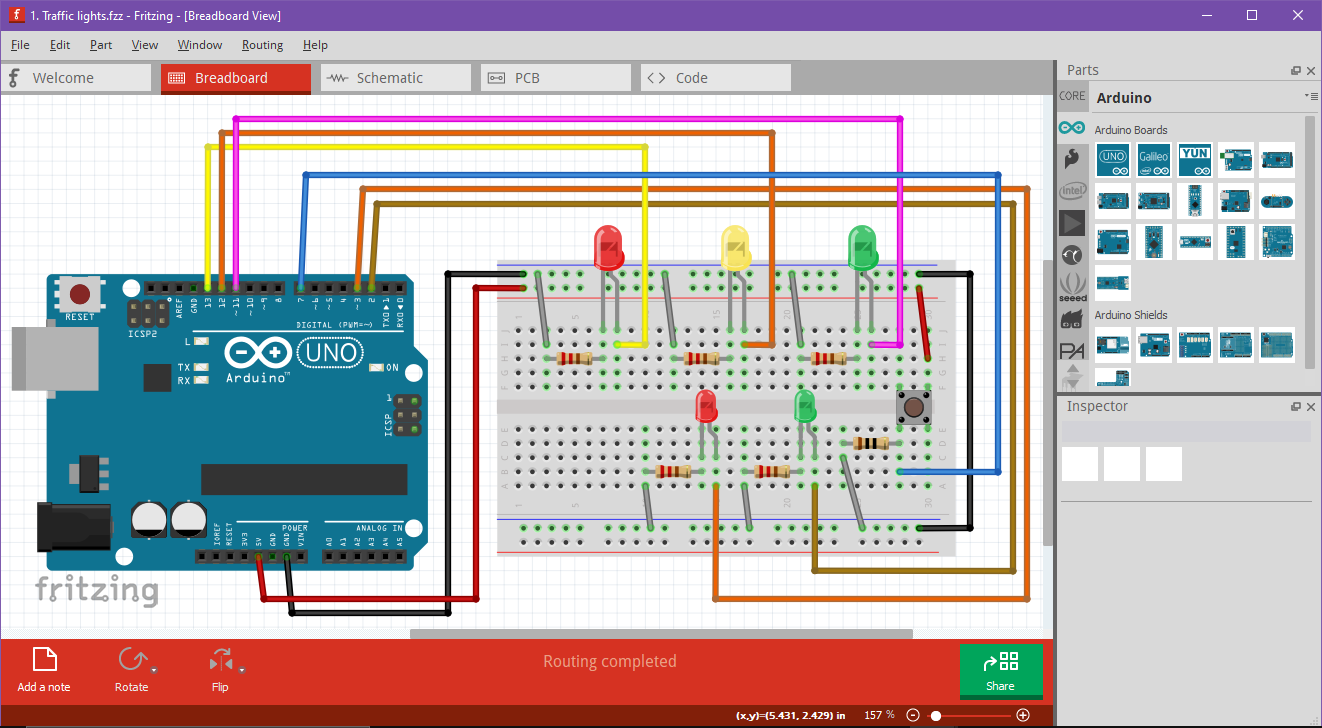Click the green Share button
Screen dimensions: 1322x728
click(1001, 671)
